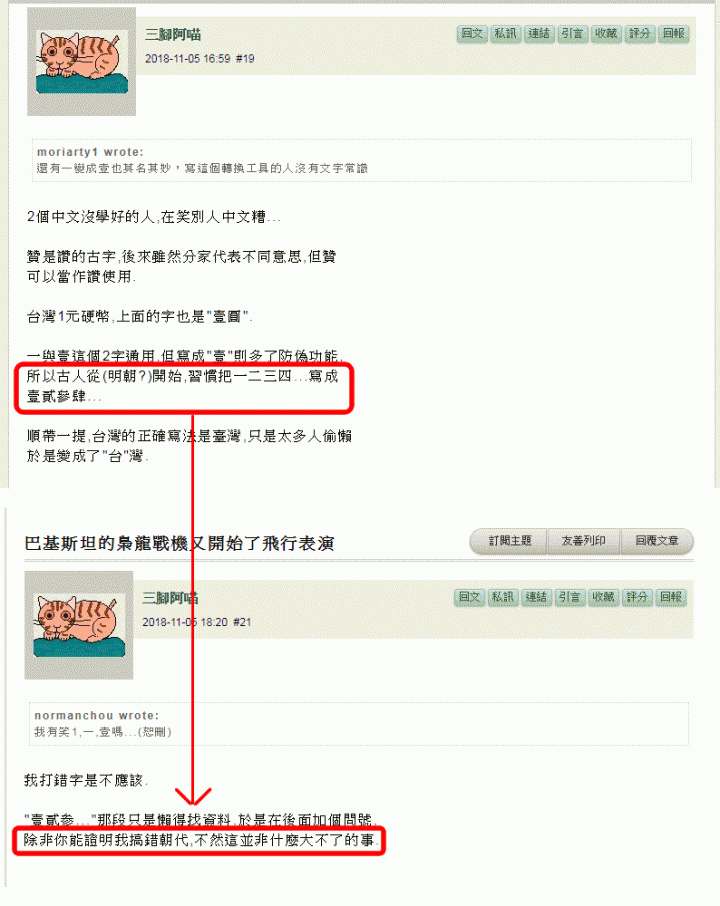Click 收藏 on post #21

tap(603, 597)
